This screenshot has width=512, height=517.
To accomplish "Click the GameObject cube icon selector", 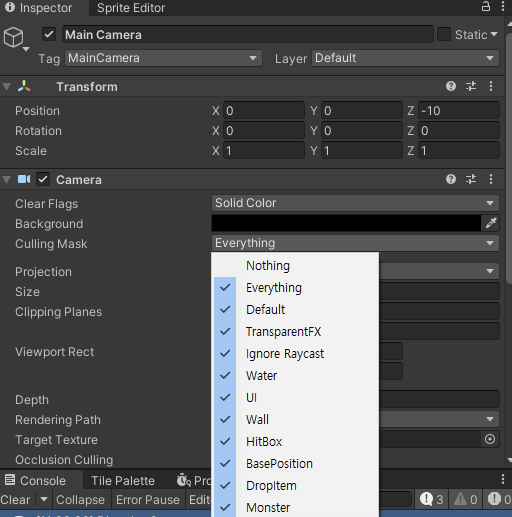I will [x=15, y=38].
